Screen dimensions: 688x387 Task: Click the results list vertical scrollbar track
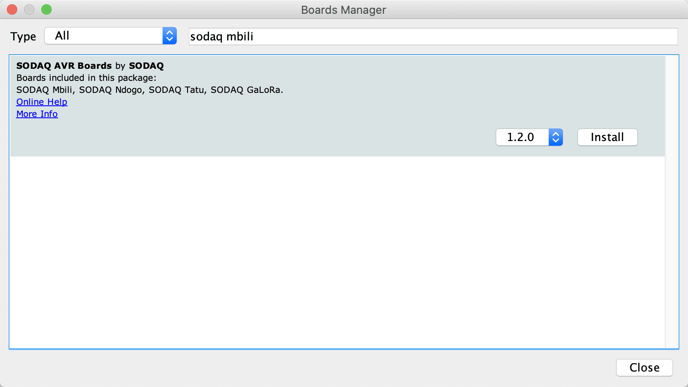click(671, 202)
